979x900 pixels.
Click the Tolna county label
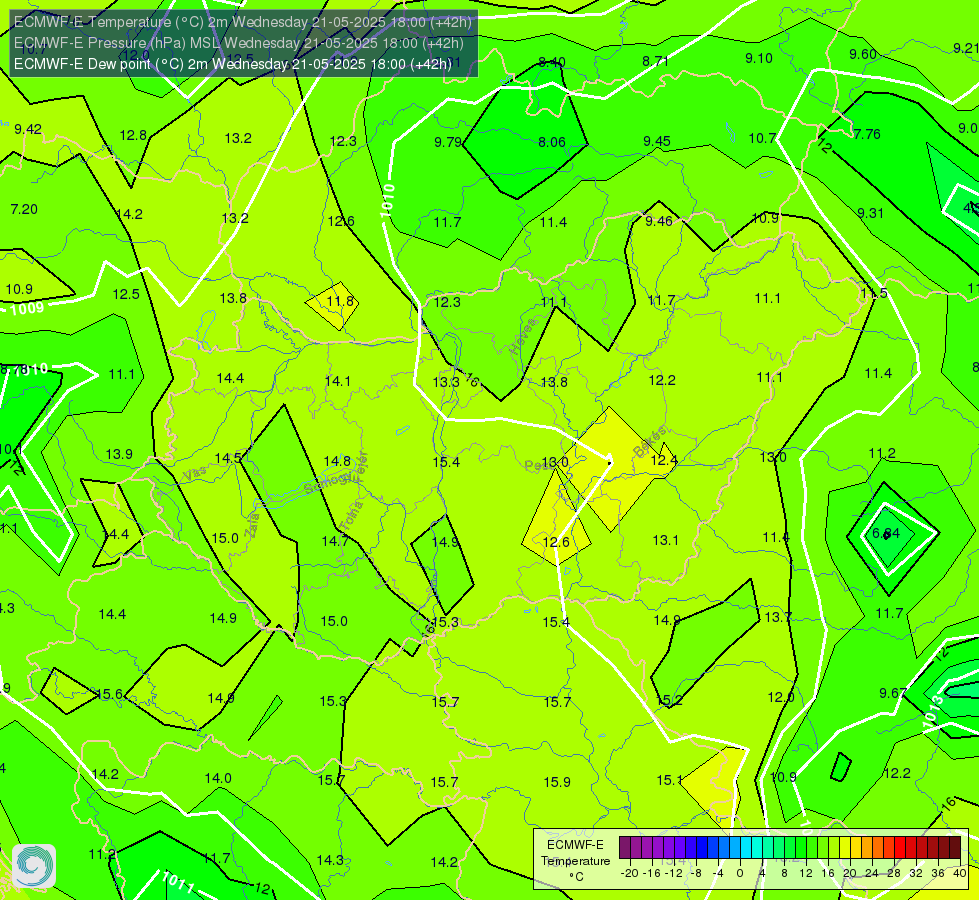point(353,516)
